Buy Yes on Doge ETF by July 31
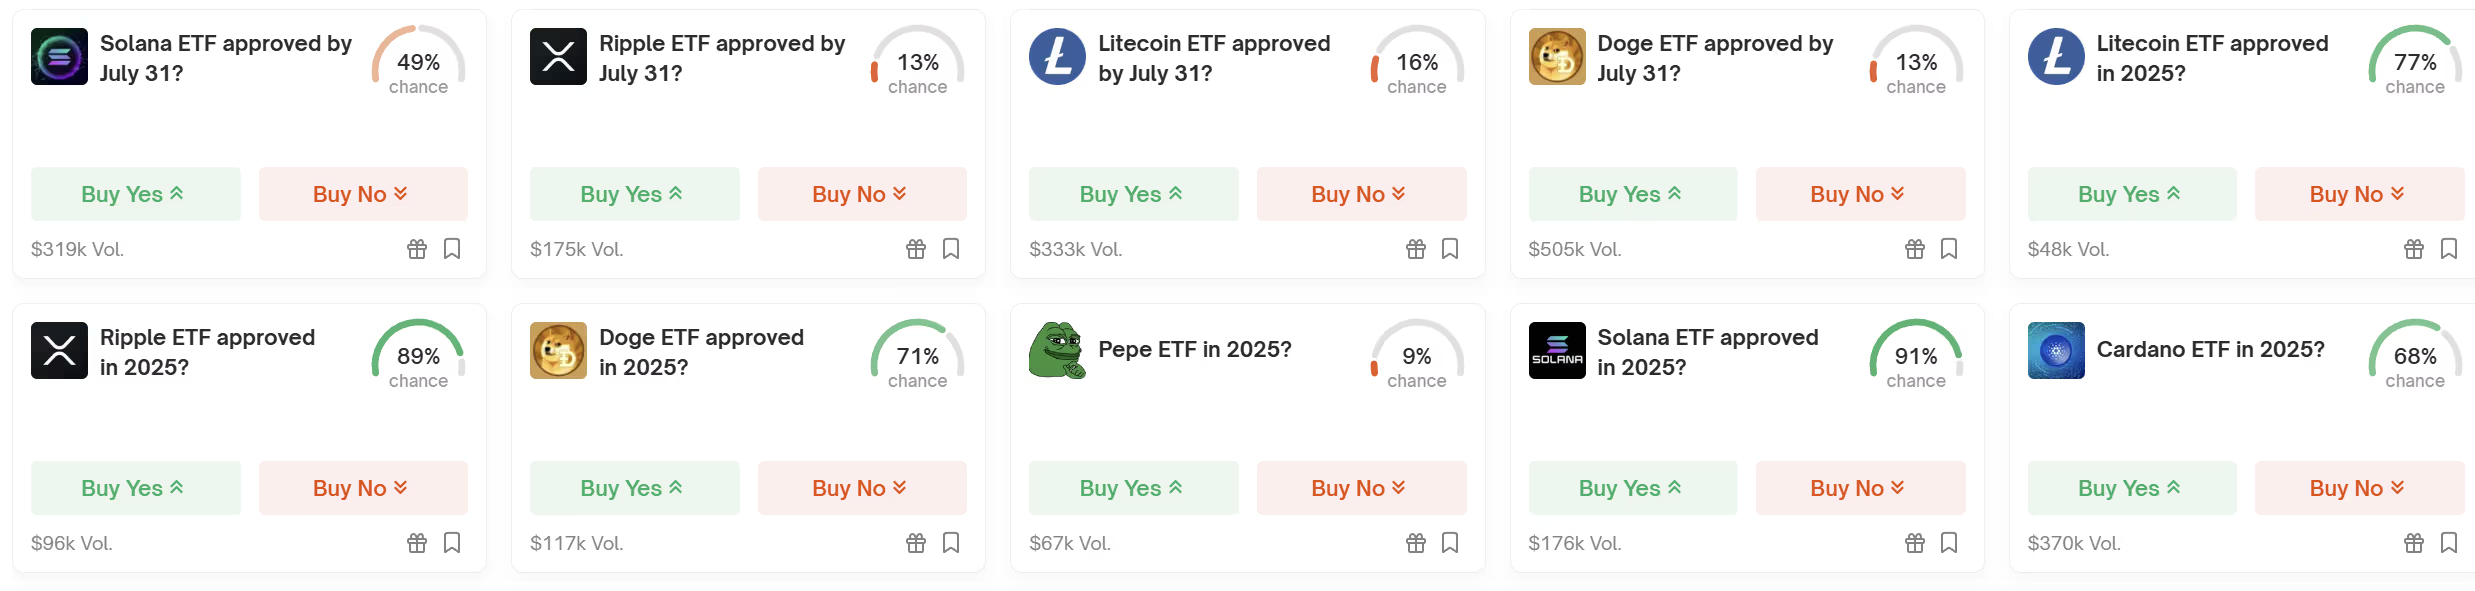 coord(1633,194)
